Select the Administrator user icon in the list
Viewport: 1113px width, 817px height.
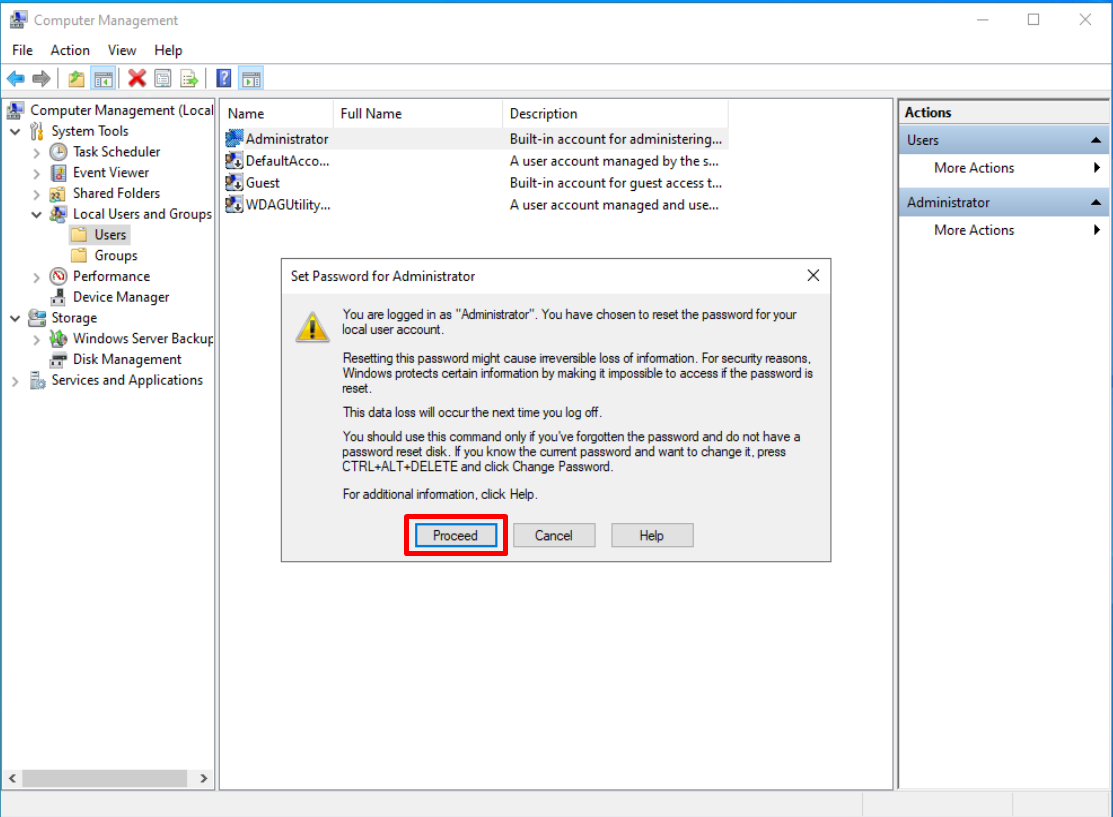234,138
